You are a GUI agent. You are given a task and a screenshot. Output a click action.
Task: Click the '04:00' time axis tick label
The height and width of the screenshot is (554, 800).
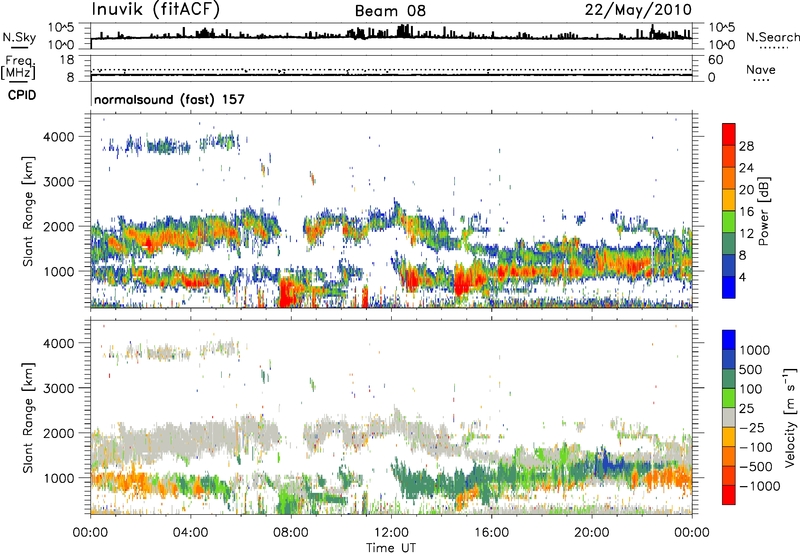(190, 533)
